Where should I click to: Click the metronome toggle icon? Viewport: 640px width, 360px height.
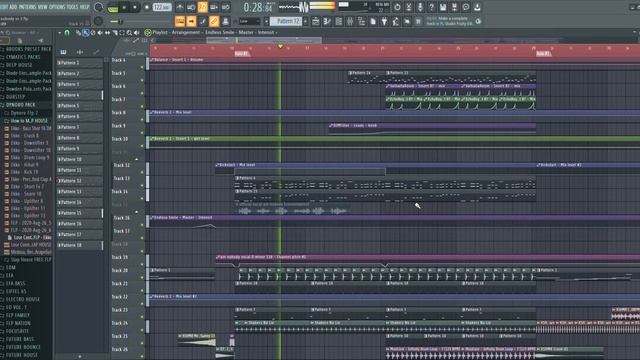(x=180, y=7)
